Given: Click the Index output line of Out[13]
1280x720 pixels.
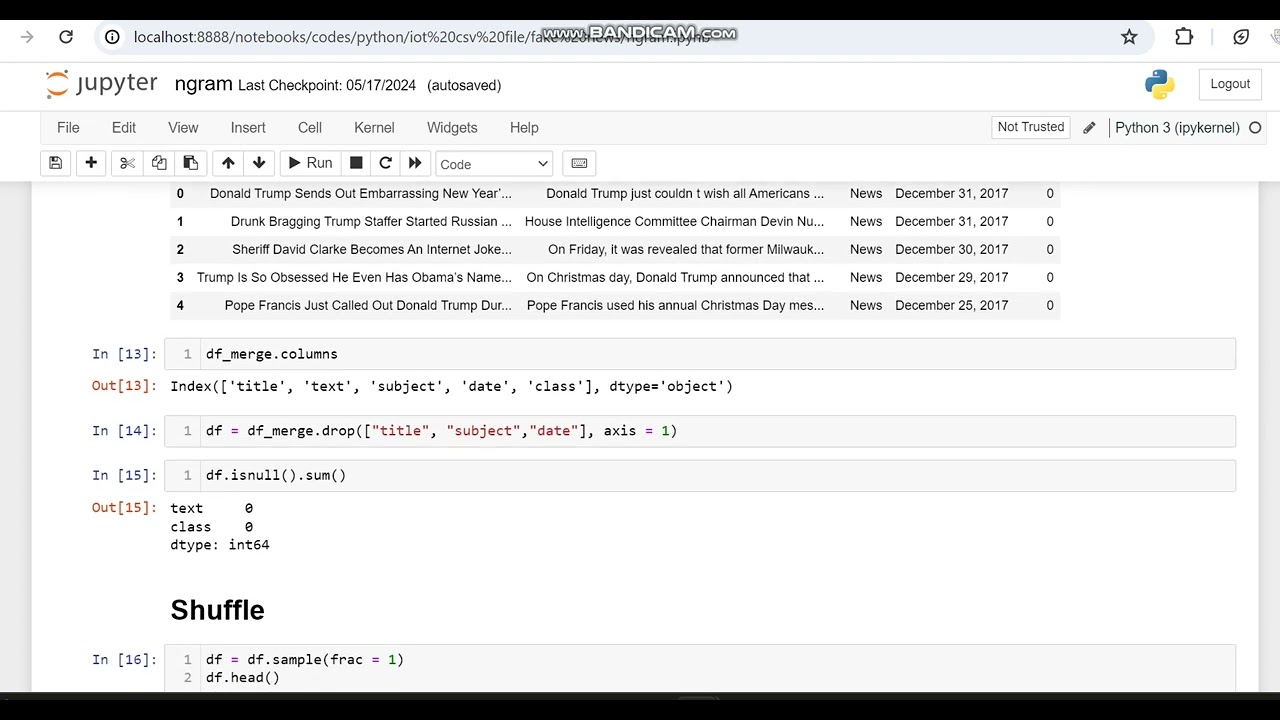Looking at the screenshot, I should click(451, 386).
